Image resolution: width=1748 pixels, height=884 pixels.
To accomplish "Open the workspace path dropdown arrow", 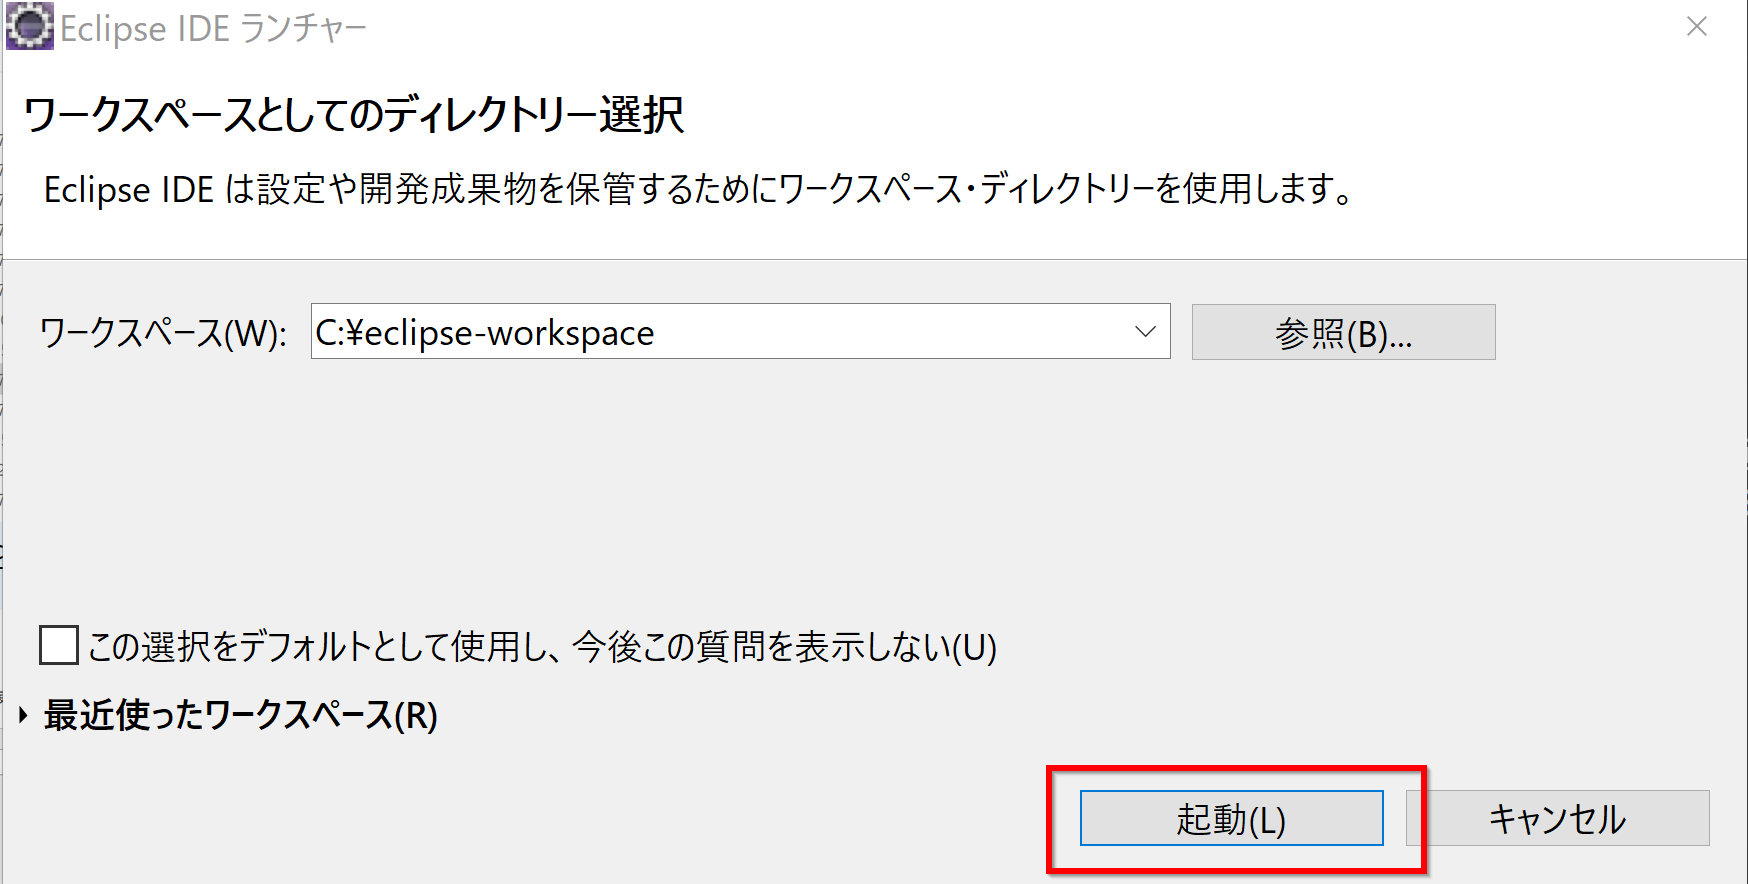I will [x=1146, y=332].
